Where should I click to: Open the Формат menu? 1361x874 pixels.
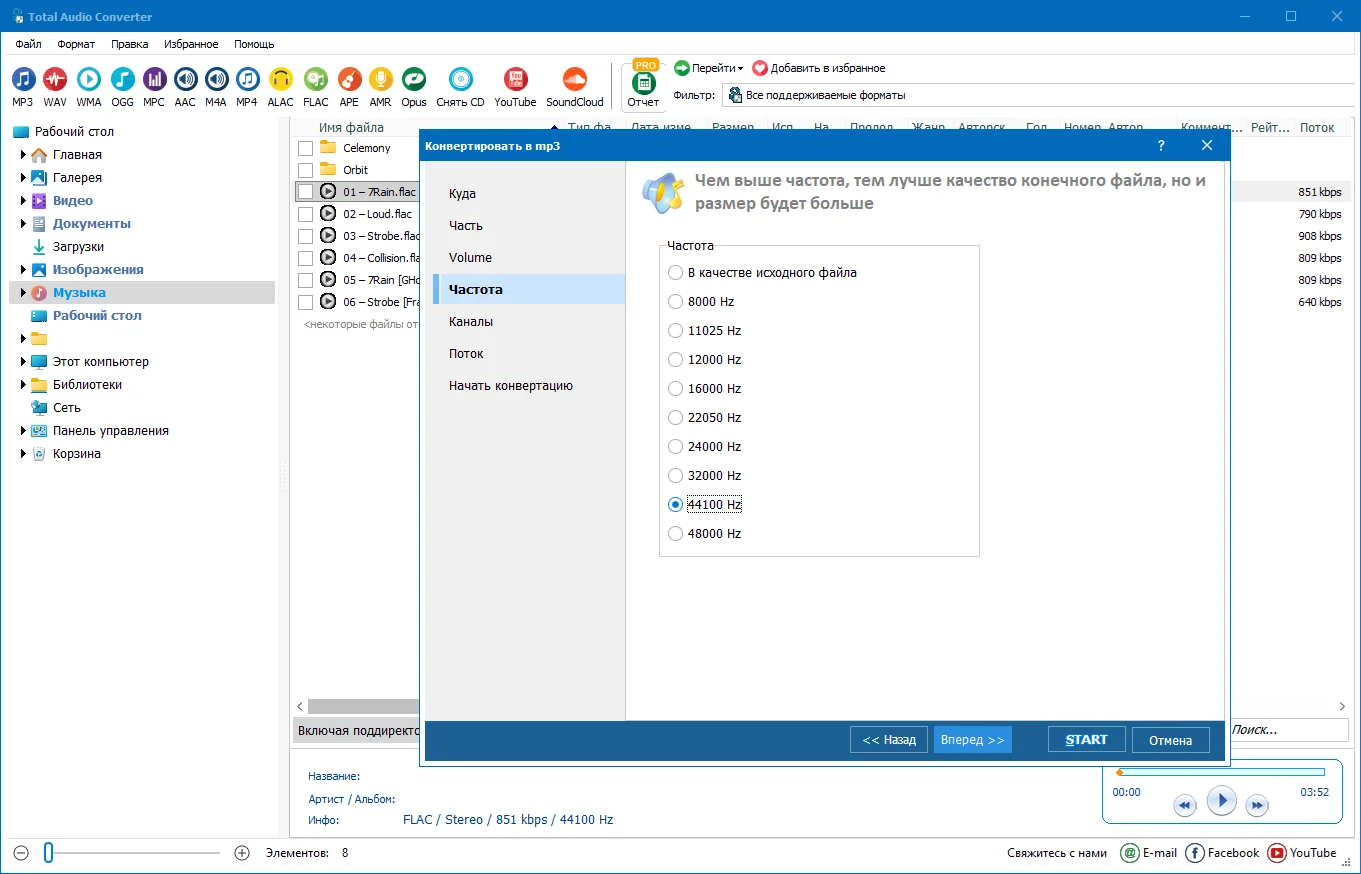76,44
